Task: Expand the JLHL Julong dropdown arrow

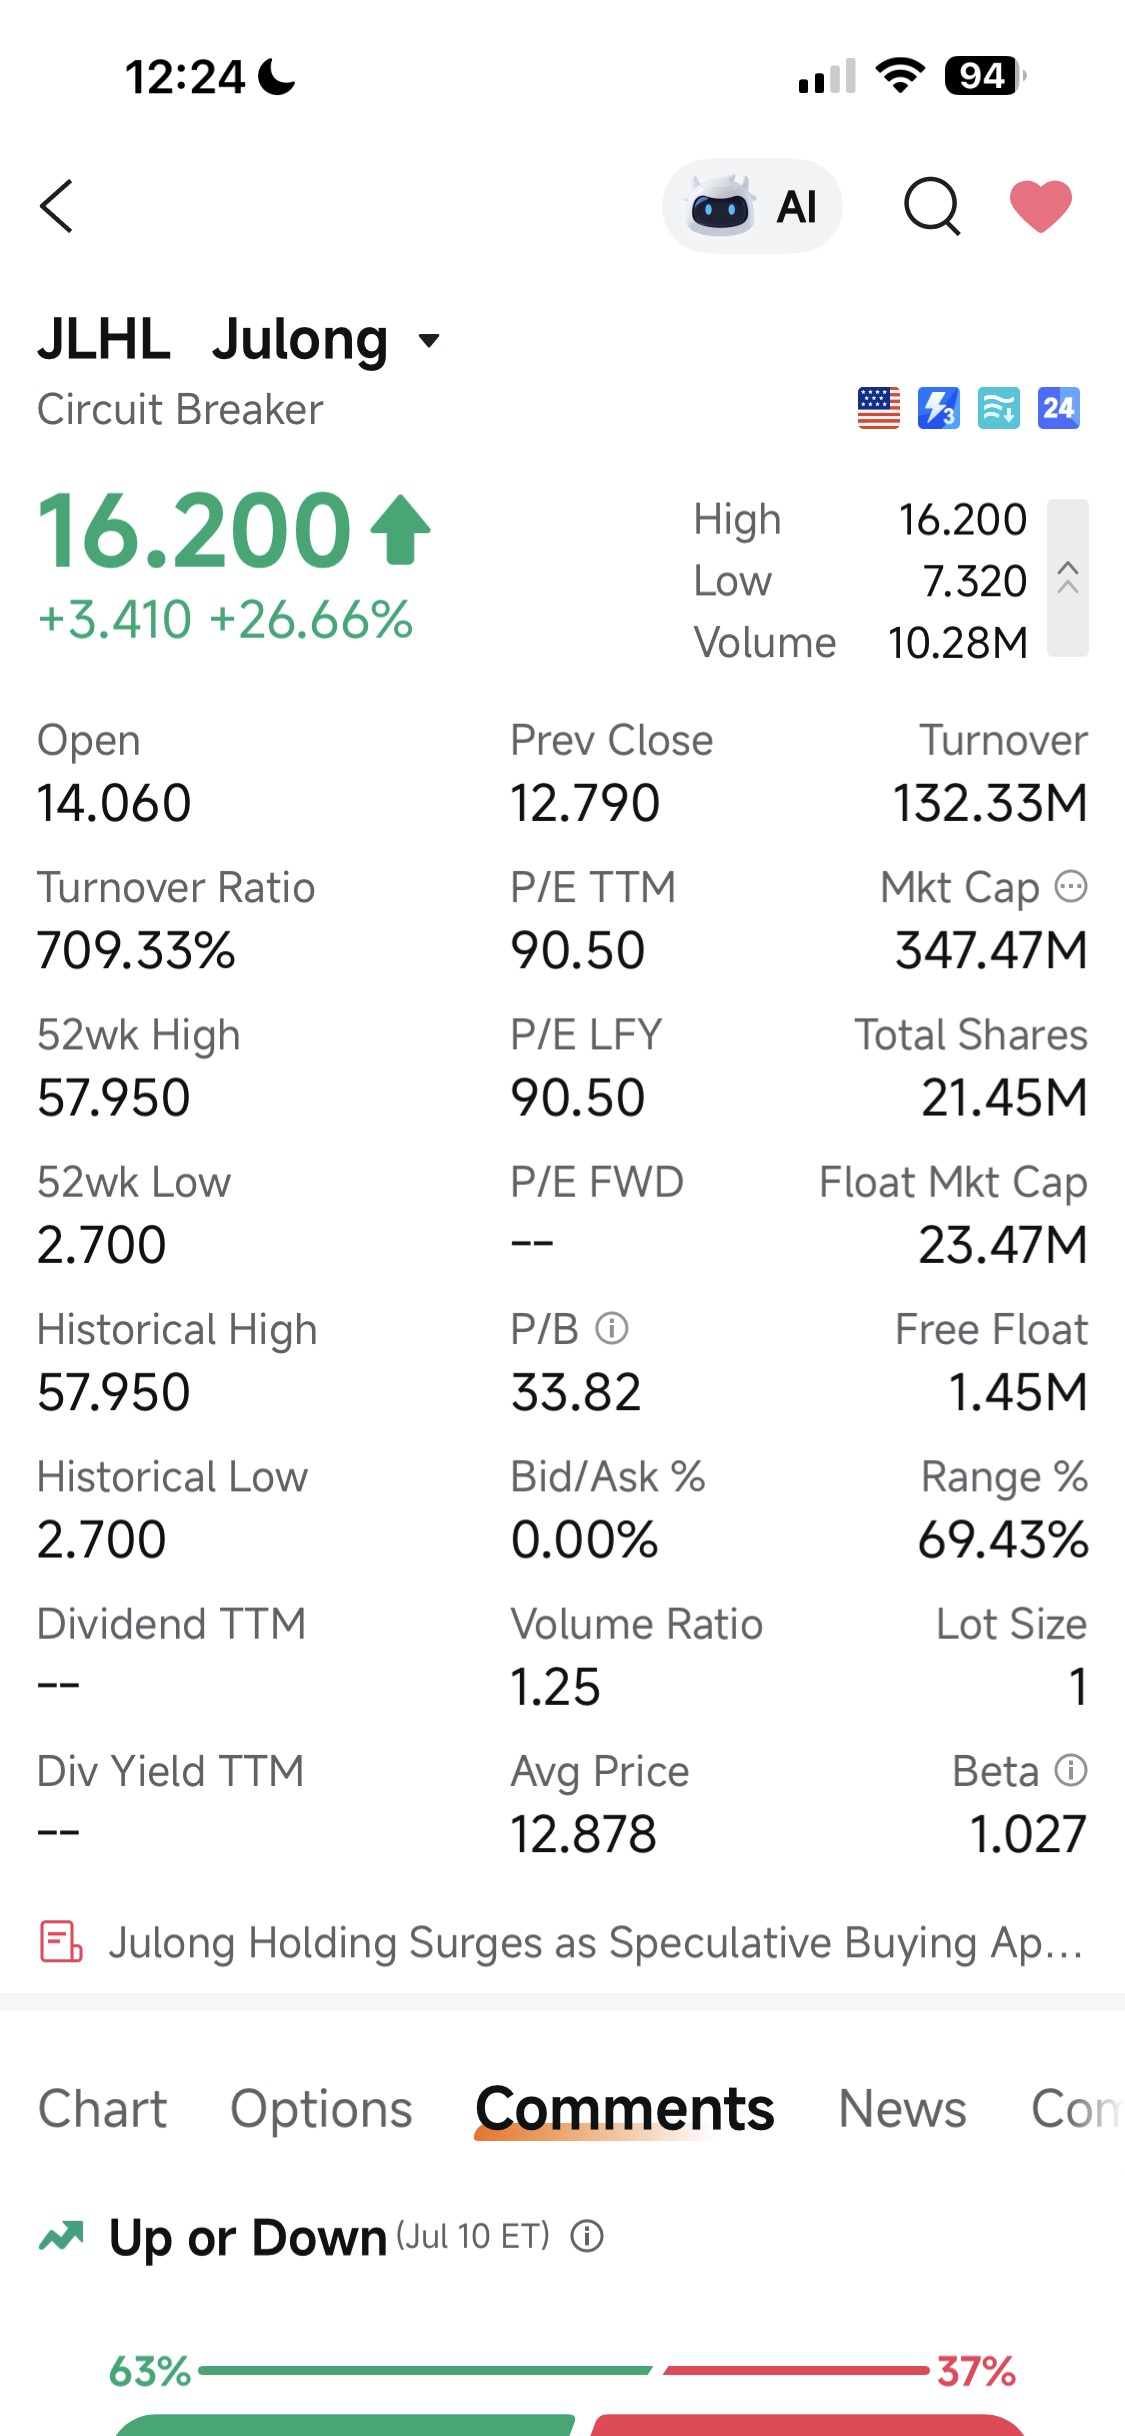Action: (x=429, y=341)
